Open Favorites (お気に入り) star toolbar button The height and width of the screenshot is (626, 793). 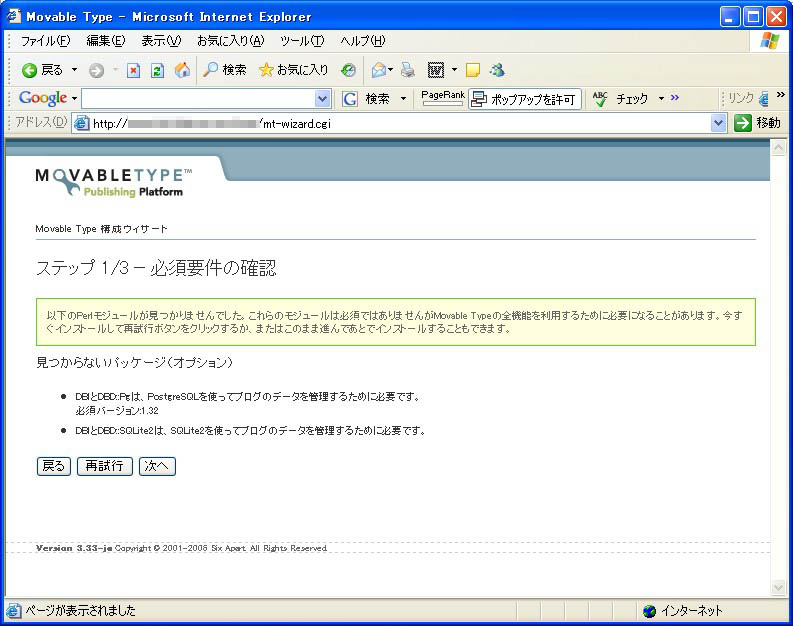(293, 70)
